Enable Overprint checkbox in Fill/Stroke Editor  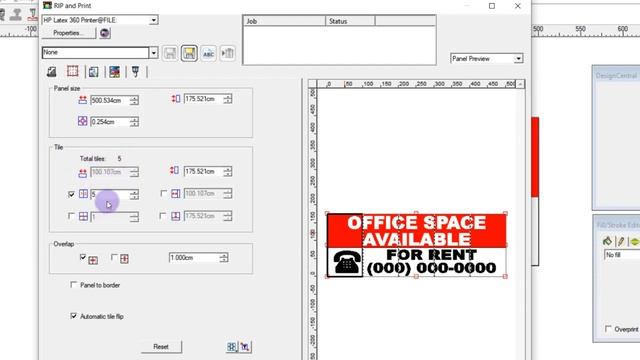coord(608,329)
